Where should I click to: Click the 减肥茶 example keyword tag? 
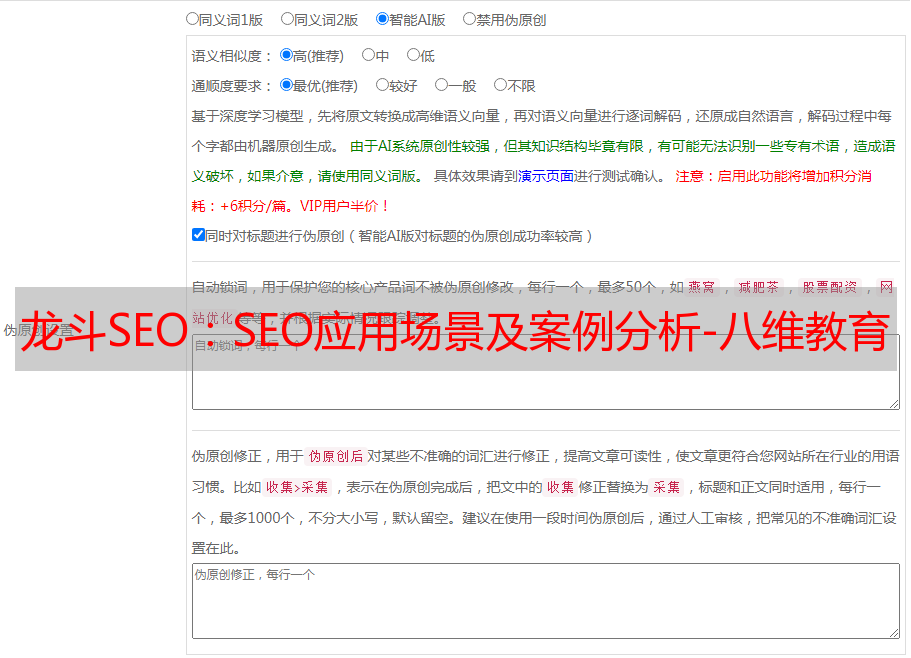click(x=758, y=287)
